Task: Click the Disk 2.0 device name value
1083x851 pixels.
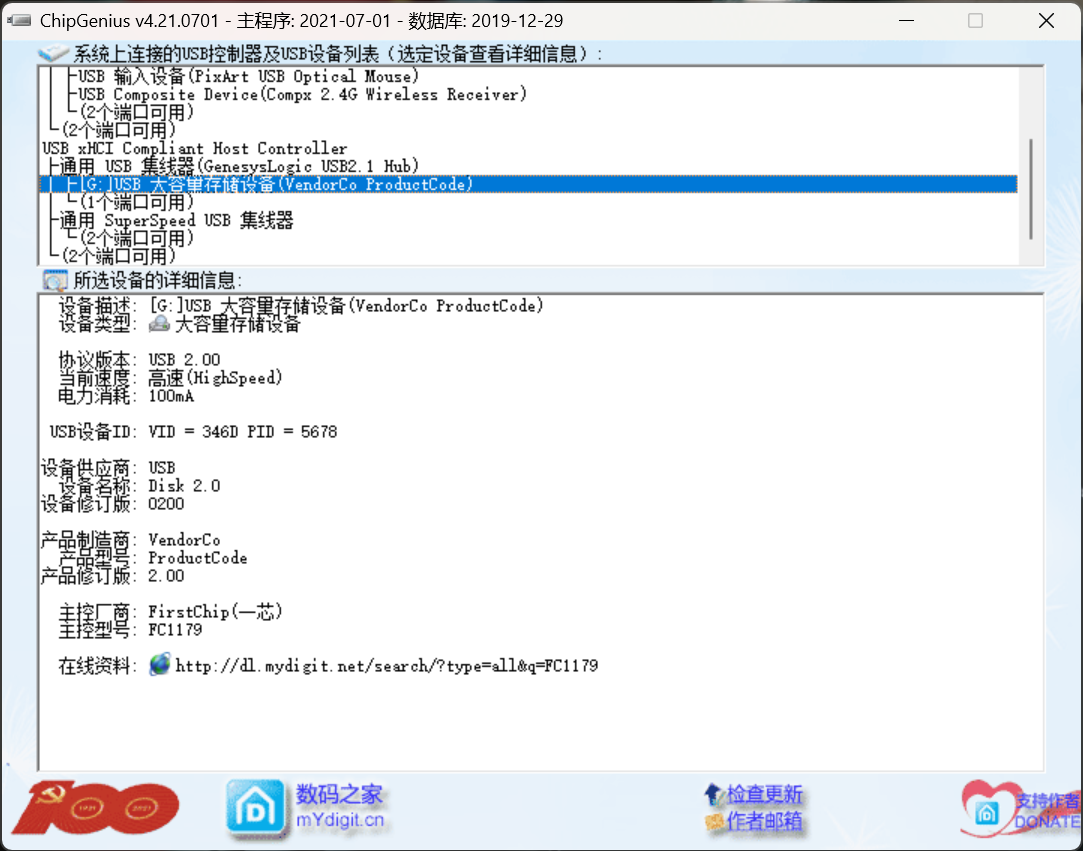Action: [184, 486]
